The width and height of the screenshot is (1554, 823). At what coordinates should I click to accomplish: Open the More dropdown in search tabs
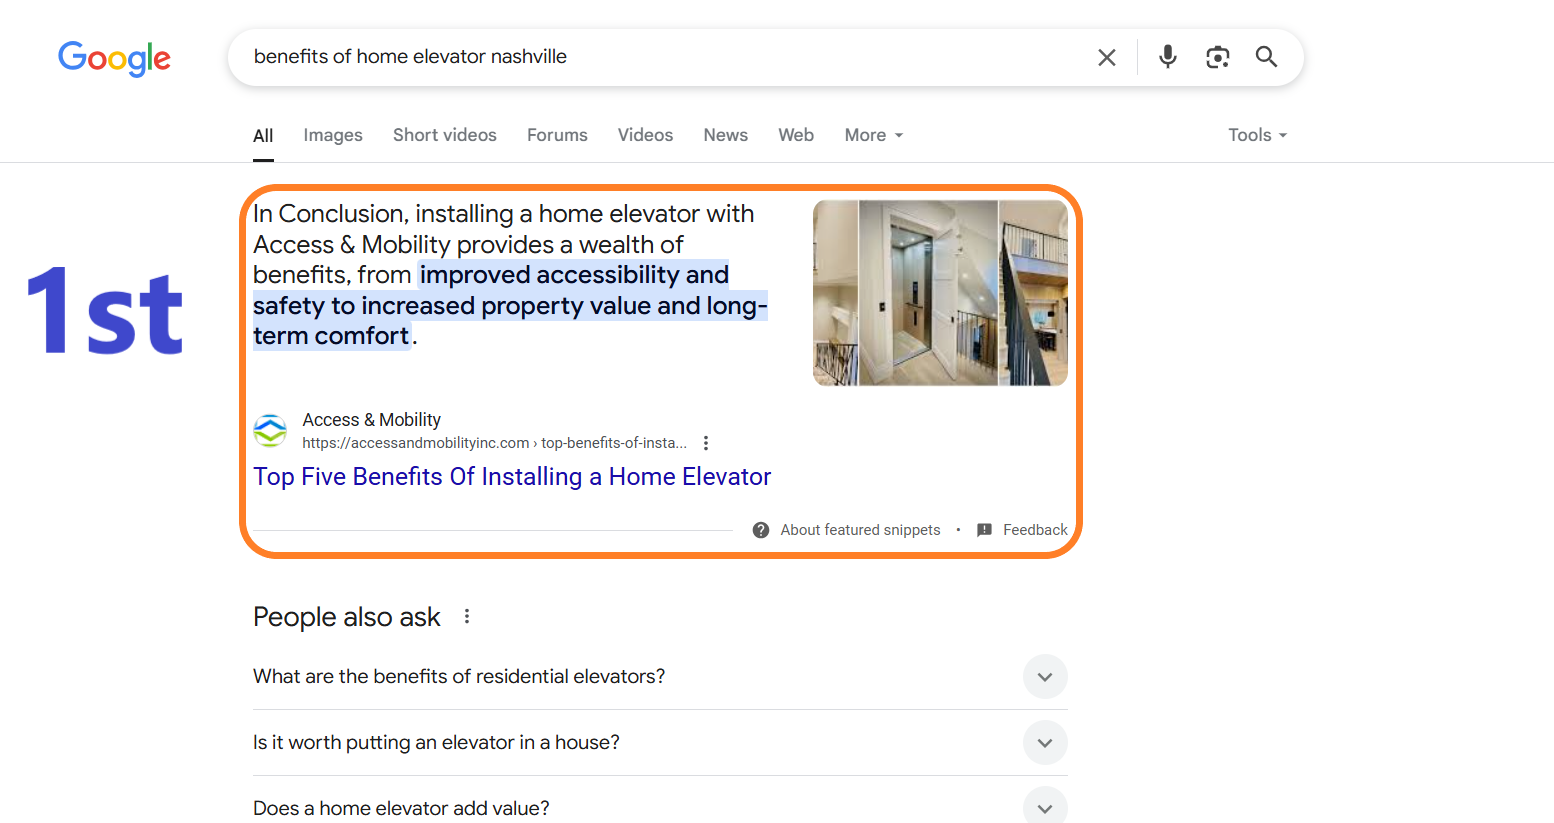tap(874, 135)
